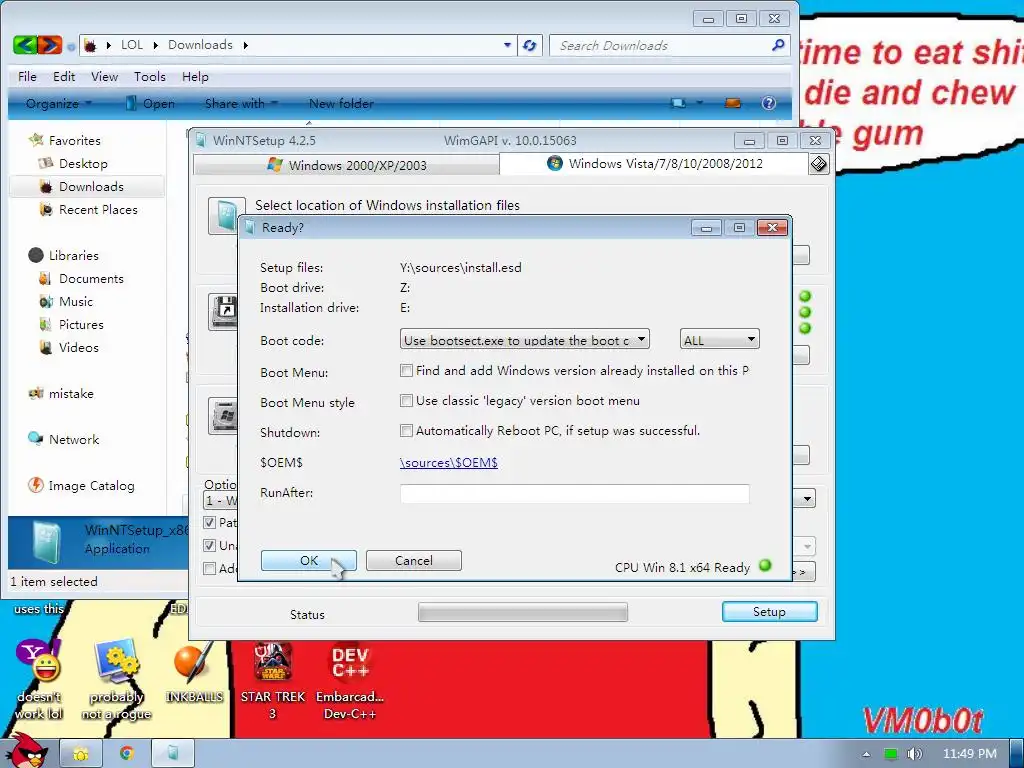Screen dimensions: 1024x768
Task: Click LOL in the address breadcrumb
Action: (x=131, y=45)
